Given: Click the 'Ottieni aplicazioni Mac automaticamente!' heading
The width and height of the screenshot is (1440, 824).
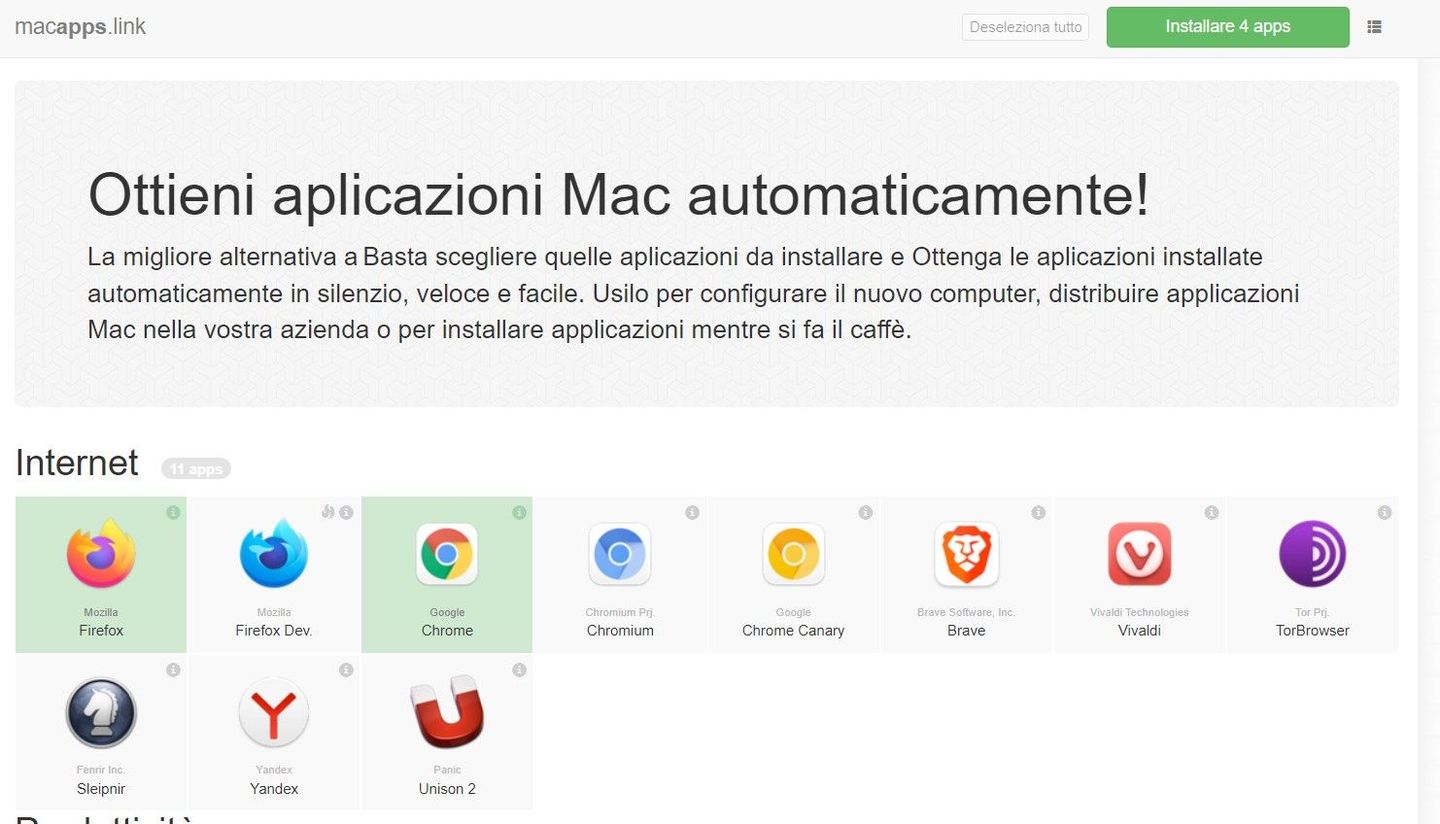Looking at the screenshot, I should (619, 195).
